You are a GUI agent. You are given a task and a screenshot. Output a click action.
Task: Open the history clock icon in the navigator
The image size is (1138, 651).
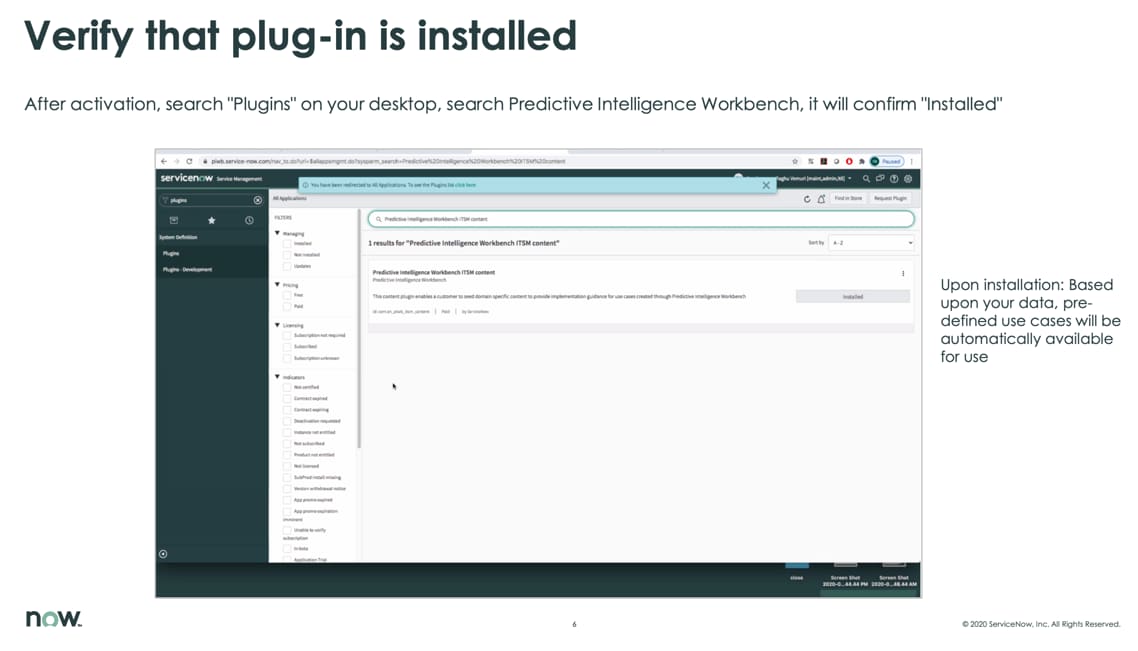click(x=249, y=220)
